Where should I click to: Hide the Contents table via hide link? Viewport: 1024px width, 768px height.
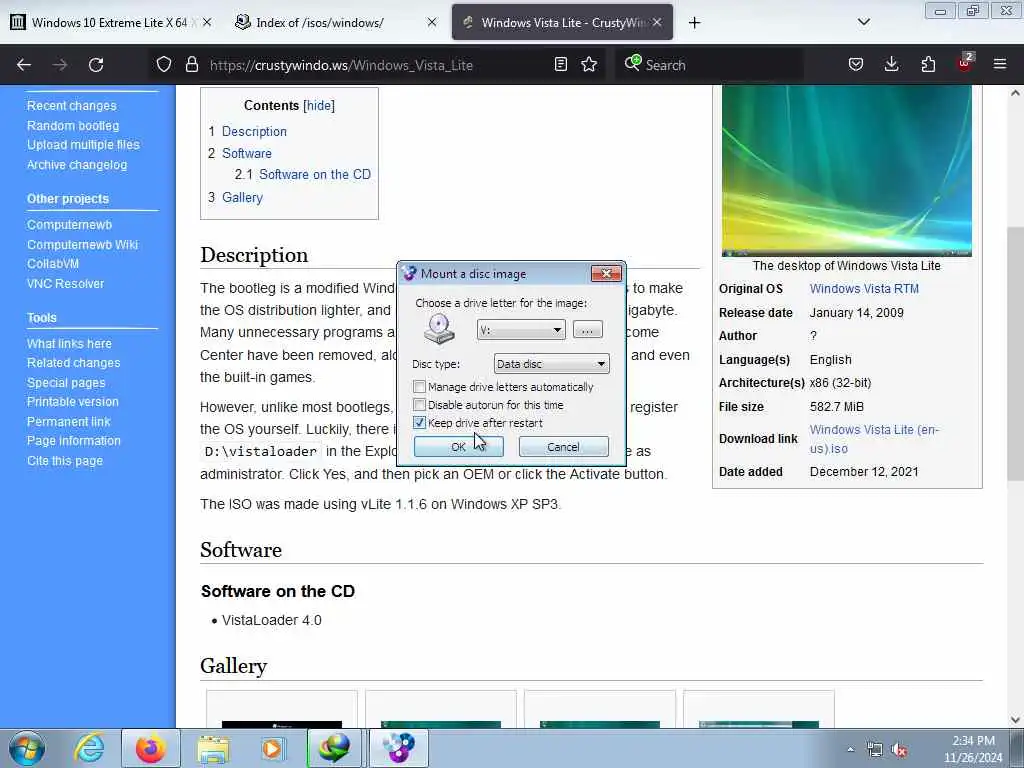319,105
